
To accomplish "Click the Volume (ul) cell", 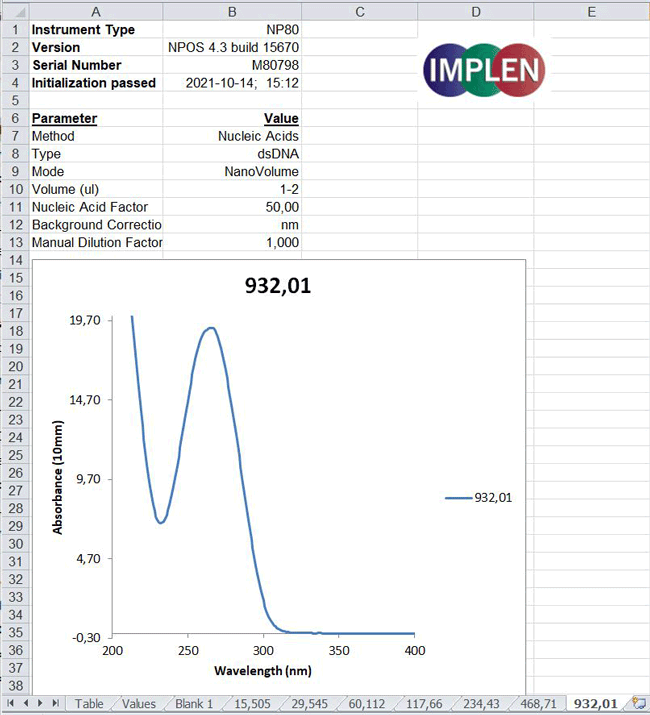I will [x=96, y=189].
